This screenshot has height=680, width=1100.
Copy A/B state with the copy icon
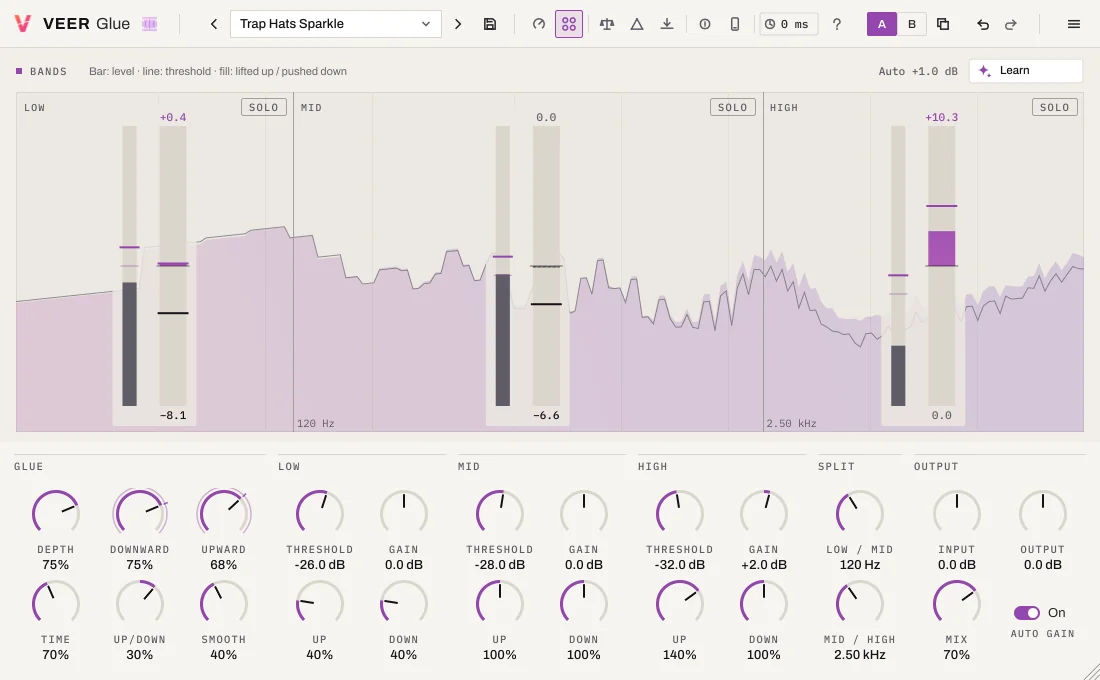tap(943, 24)
